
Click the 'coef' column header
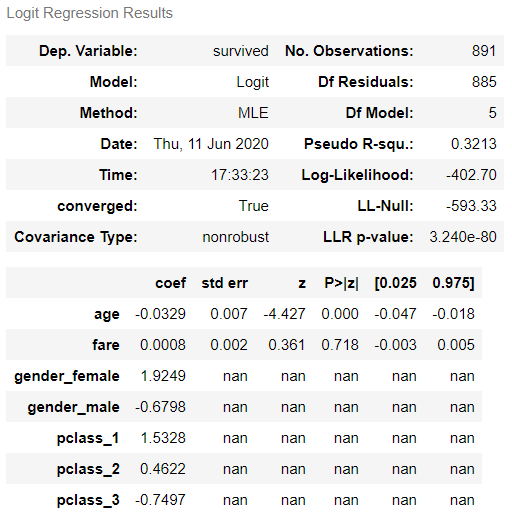click(171, 283)
